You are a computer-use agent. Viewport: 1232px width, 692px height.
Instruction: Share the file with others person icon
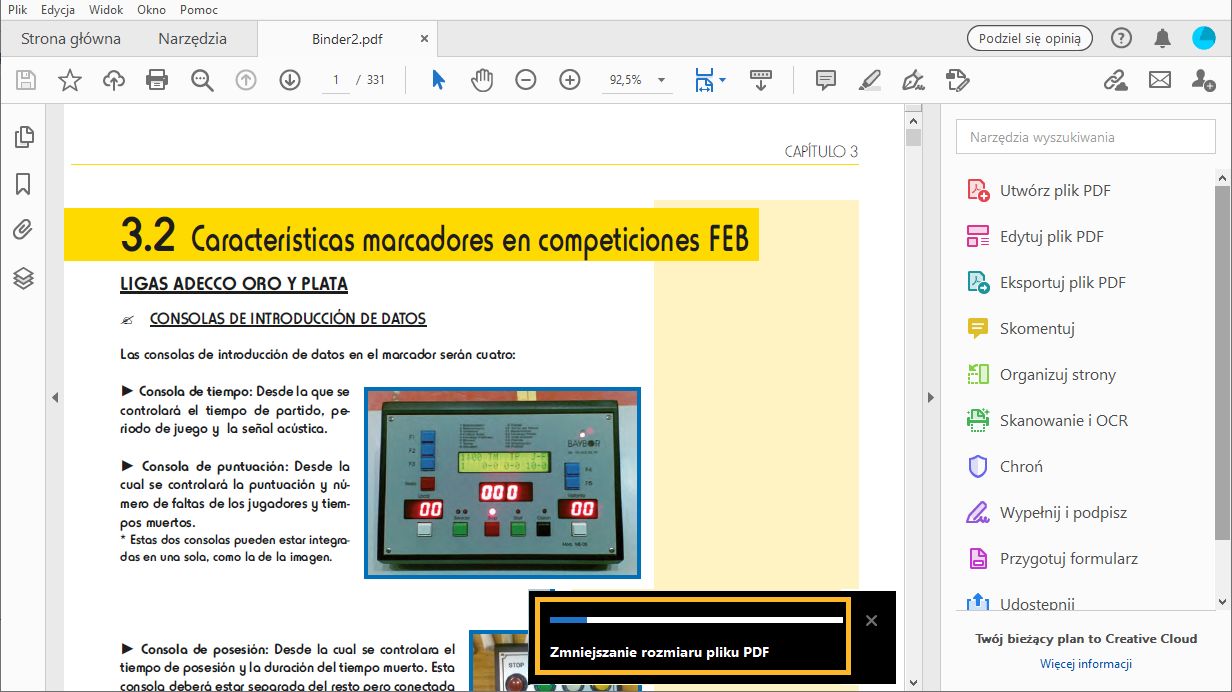pos(1204,80)
